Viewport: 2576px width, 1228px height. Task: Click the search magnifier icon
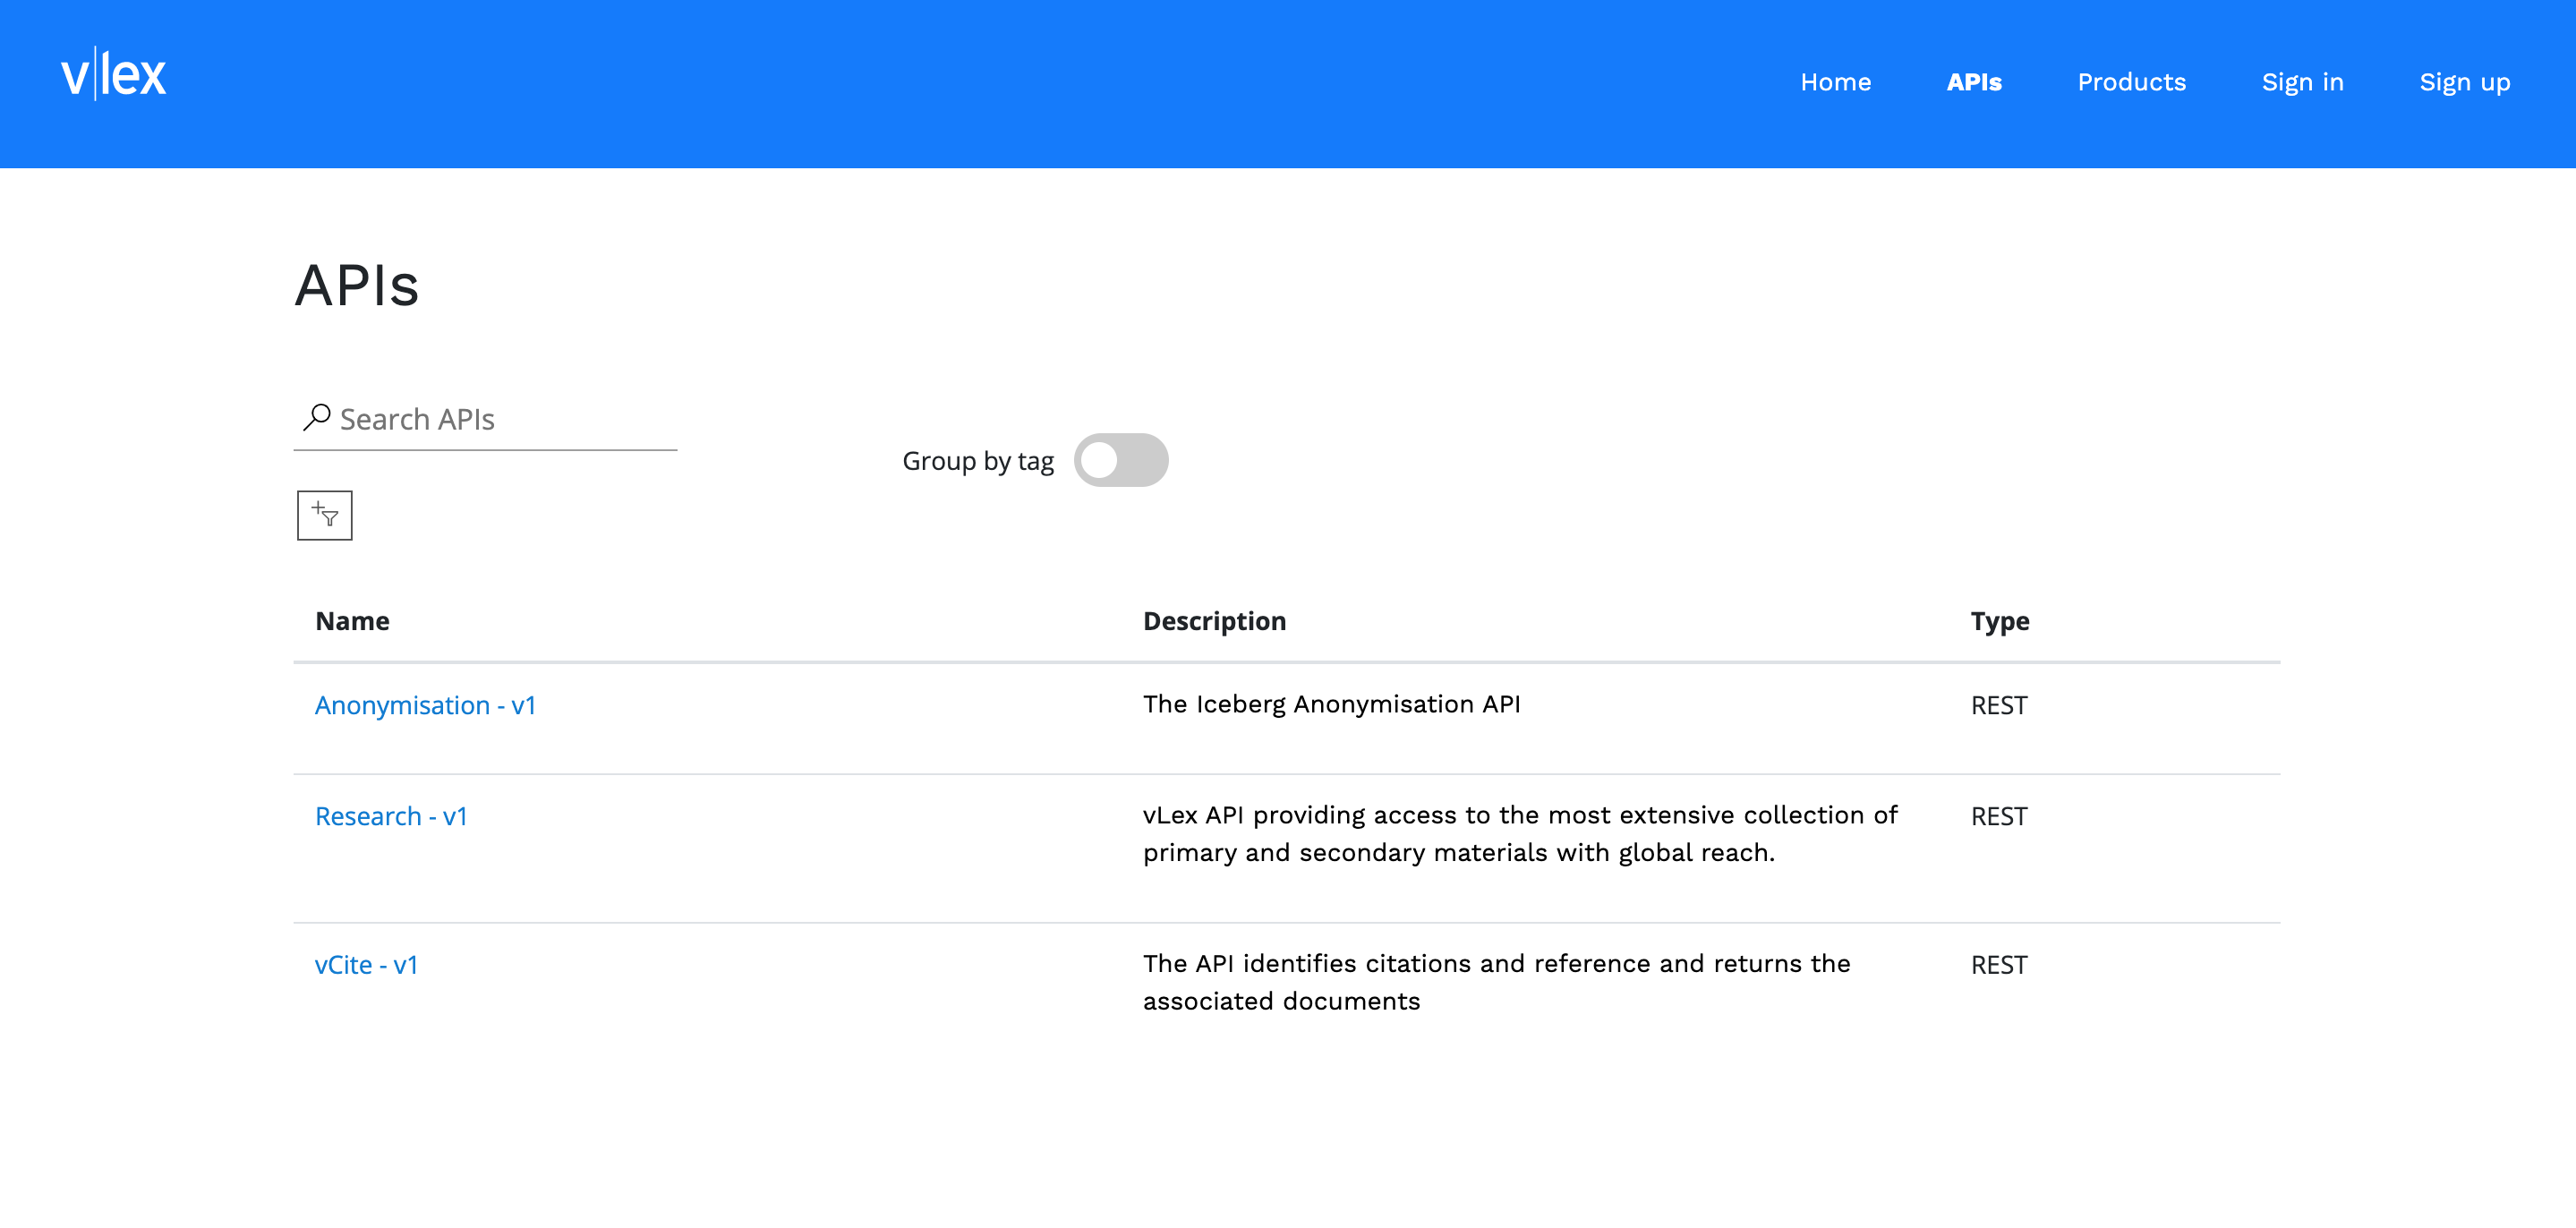click(317, 417)
